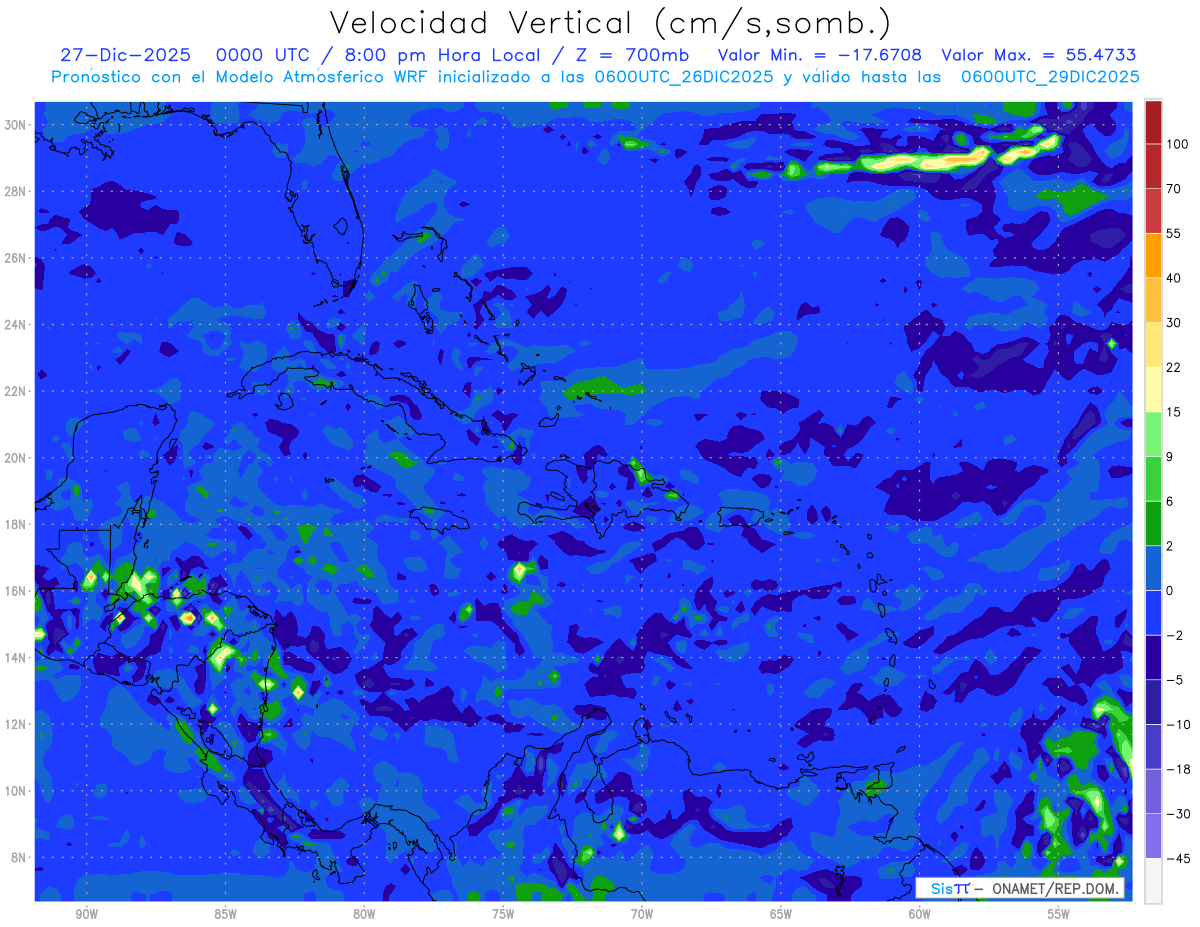The width and height of the screenshot is (1200, 927).
Task: Click the dark red swatch above 100
Action: 1153,122
